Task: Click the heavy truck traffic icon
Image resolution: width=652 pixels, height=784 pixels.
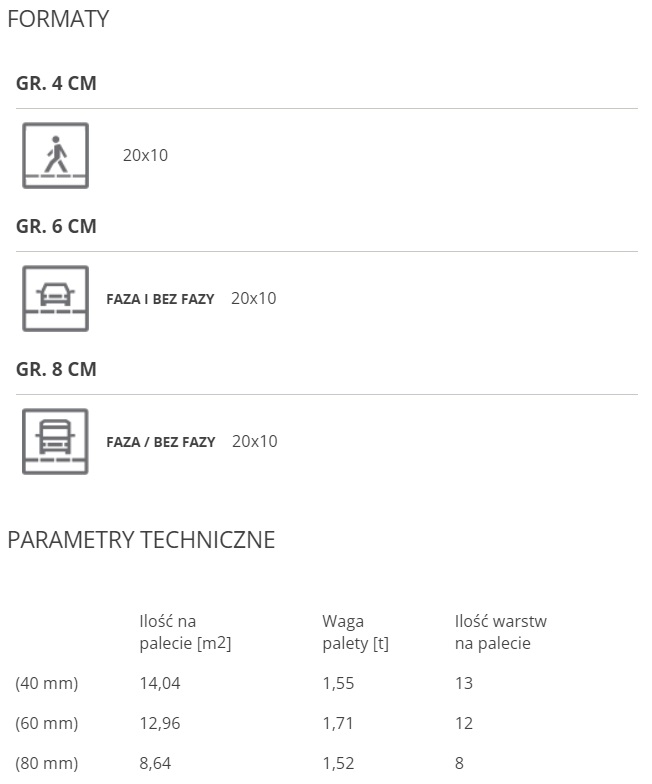Action: pos(56,442)
